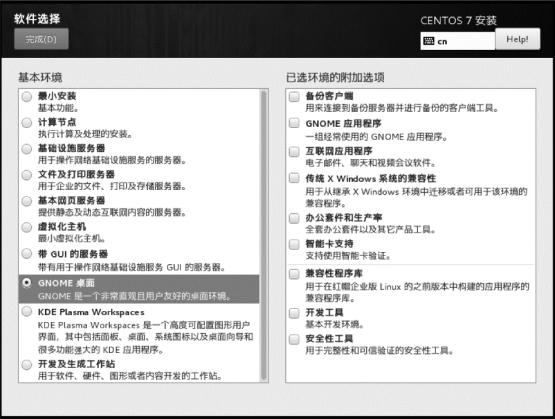
Task: Click the cn keyboard layout field
Action: (458, 41)
